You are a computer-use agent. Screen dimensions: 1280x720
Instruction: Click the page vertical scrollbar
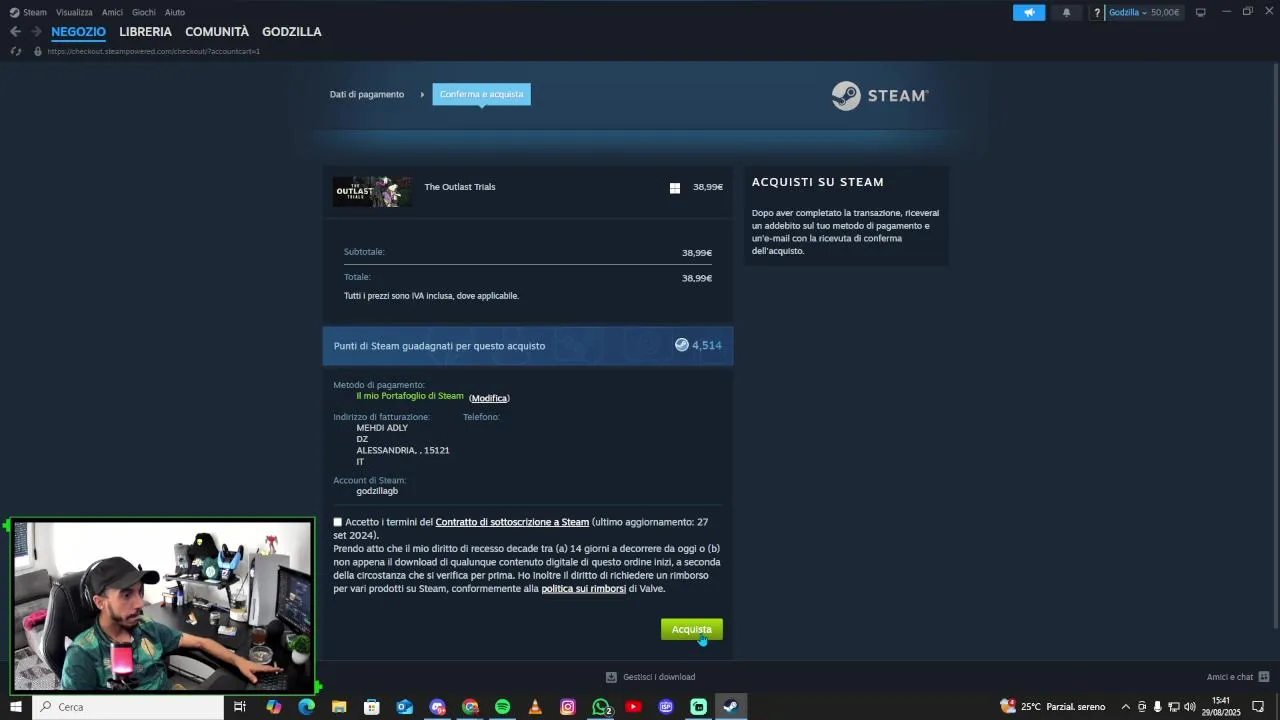coord(1275,345)
